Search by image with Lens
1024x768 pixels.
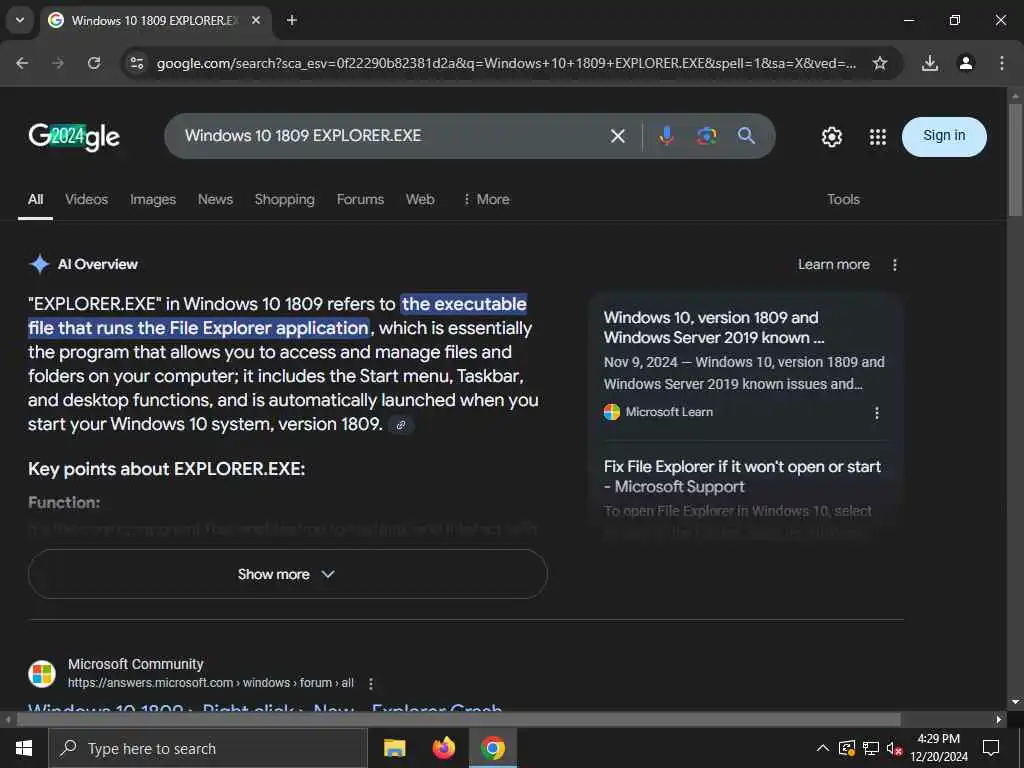pyautogui.click(x=706, y=136)
